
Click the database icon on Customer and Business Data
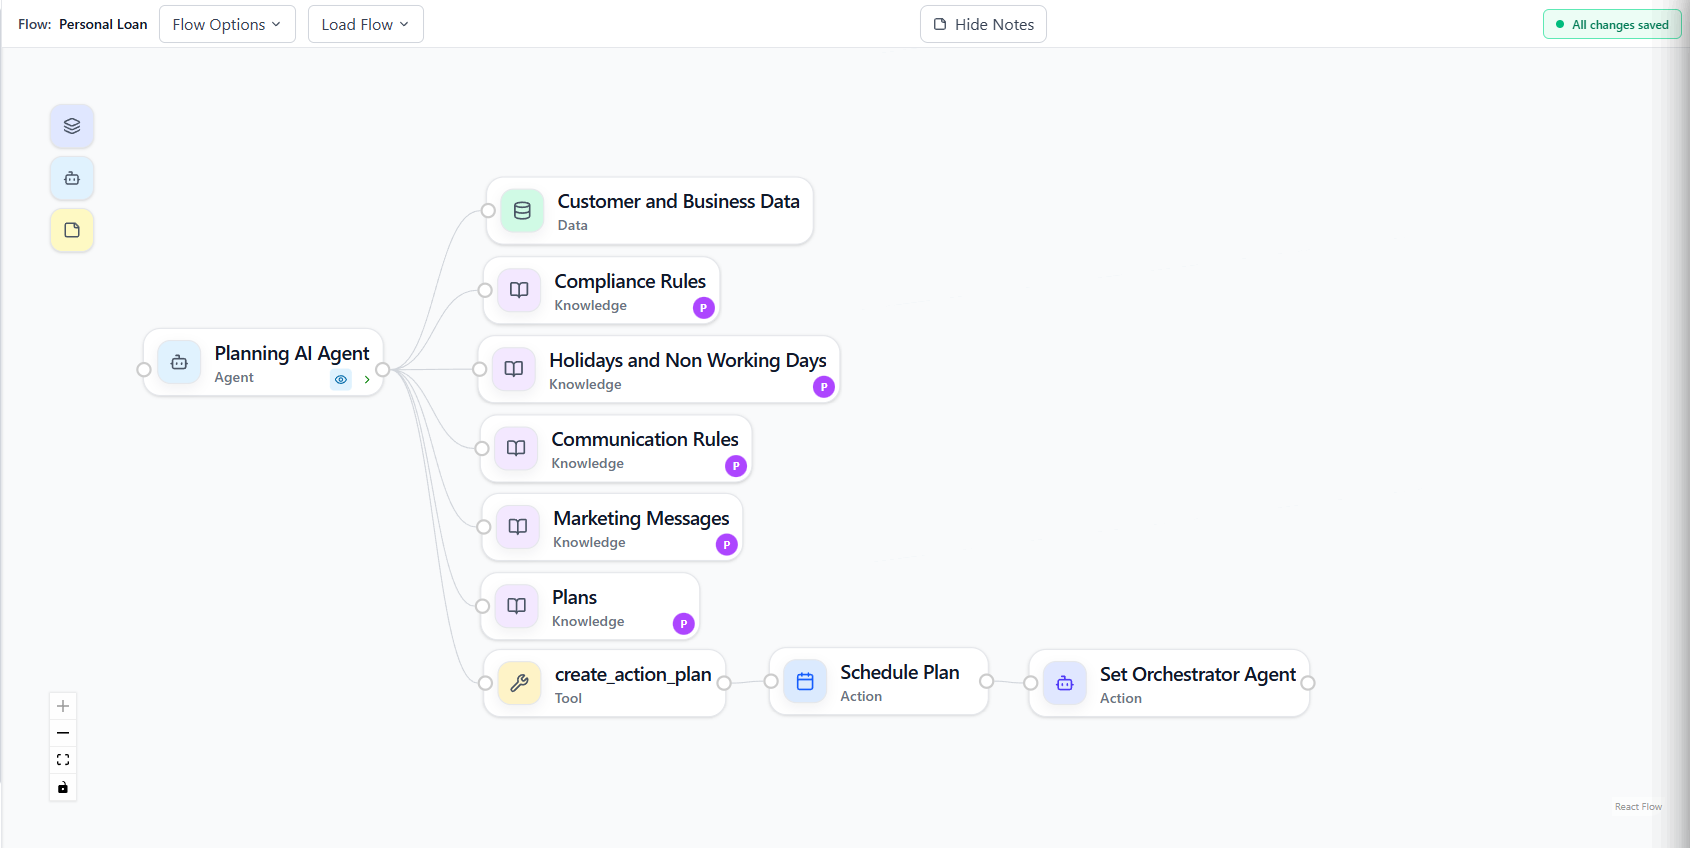[522, 211]
